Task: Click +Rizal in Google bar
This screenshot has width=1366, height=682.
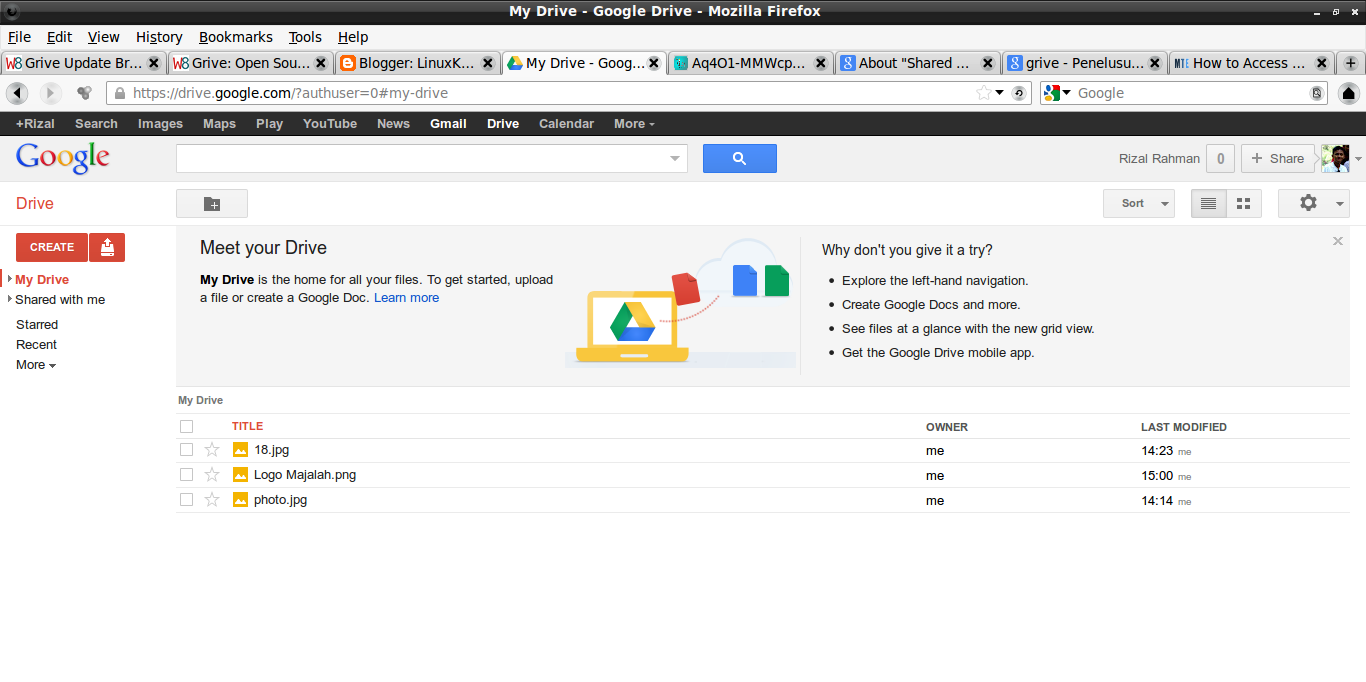Action: [x=35, y=124]
